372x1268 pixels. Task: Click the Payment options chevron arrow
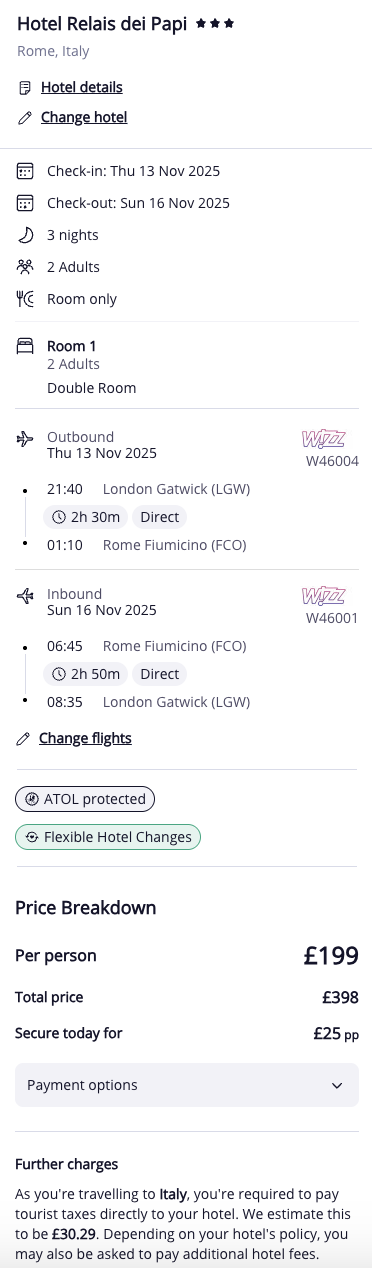(336, 1085)
